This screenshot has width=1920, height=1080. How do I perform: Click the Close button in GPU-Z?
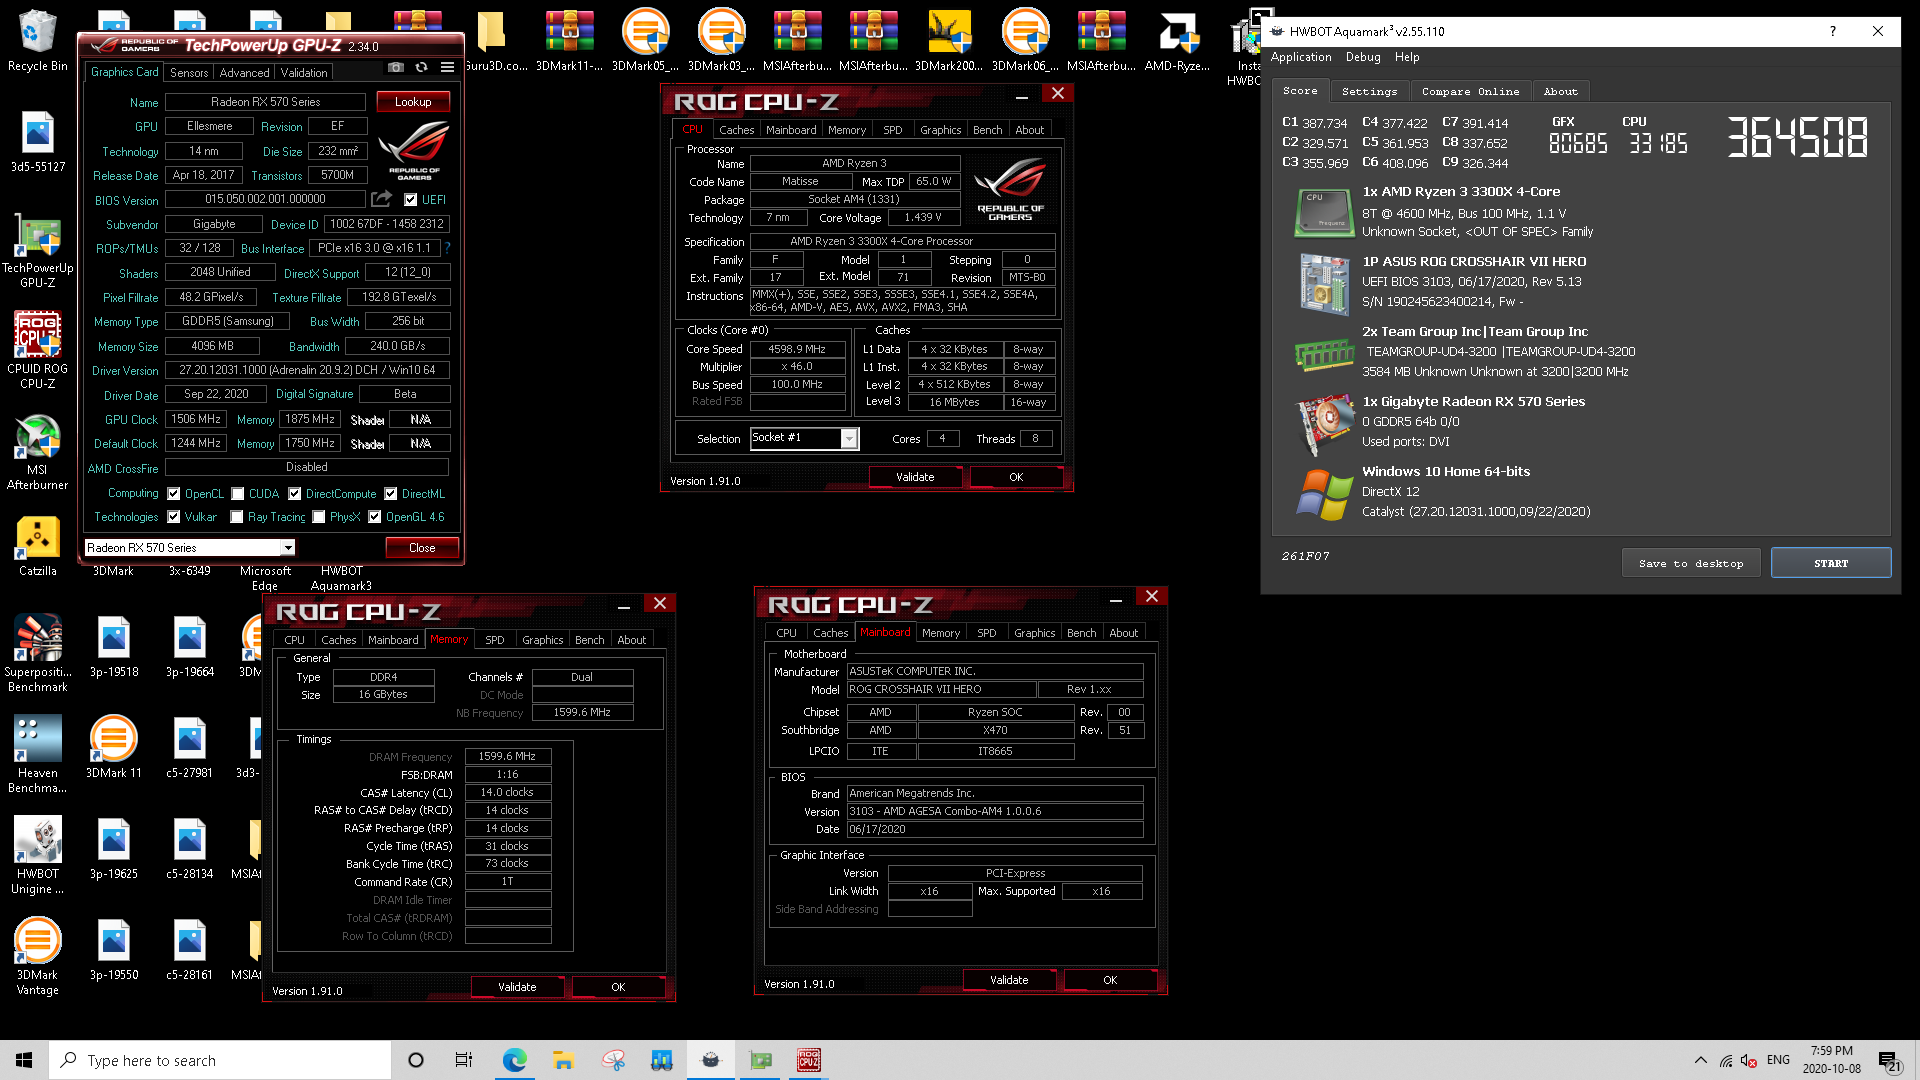click(x=422, y=548)
